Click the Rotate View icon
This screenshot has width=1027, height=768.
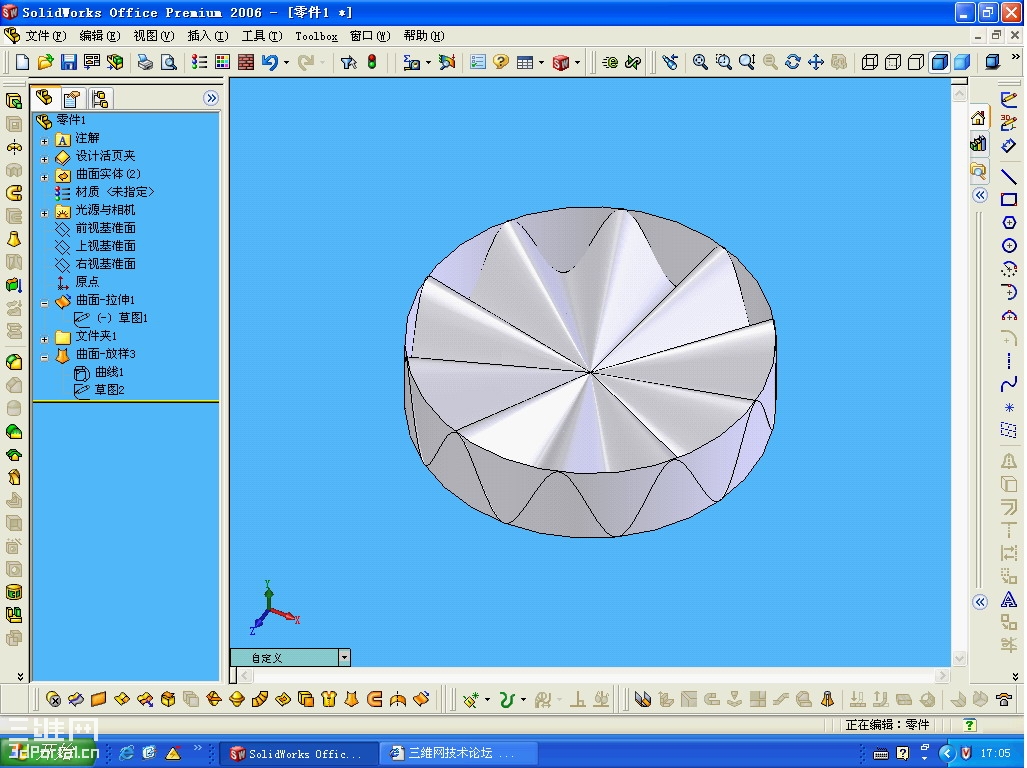click(x=793, y=62)
